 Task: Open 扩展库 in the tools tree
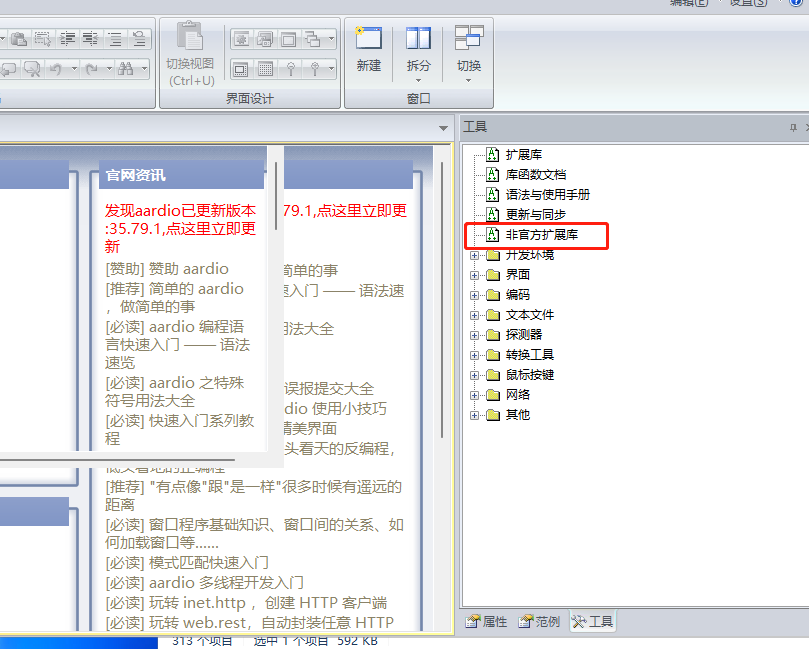(524, 154)
